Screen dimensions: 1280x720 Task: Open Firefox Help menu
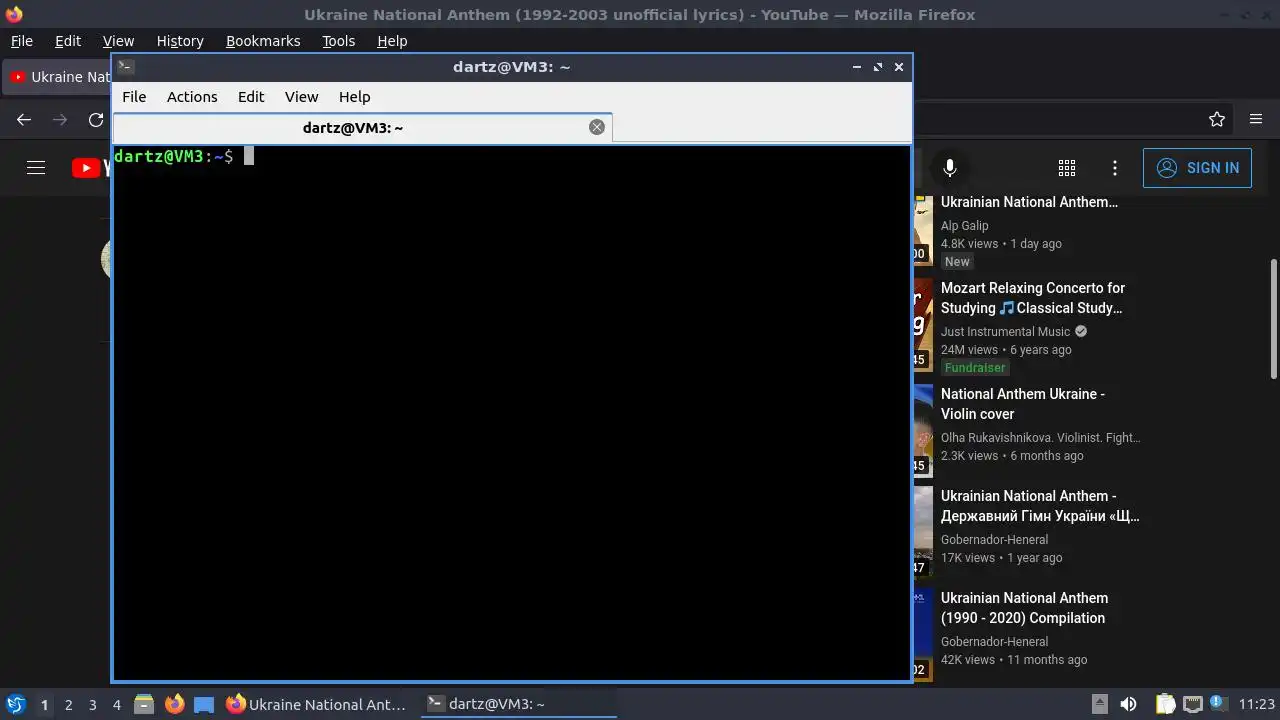pyautogui.click(x=392, y=41)
